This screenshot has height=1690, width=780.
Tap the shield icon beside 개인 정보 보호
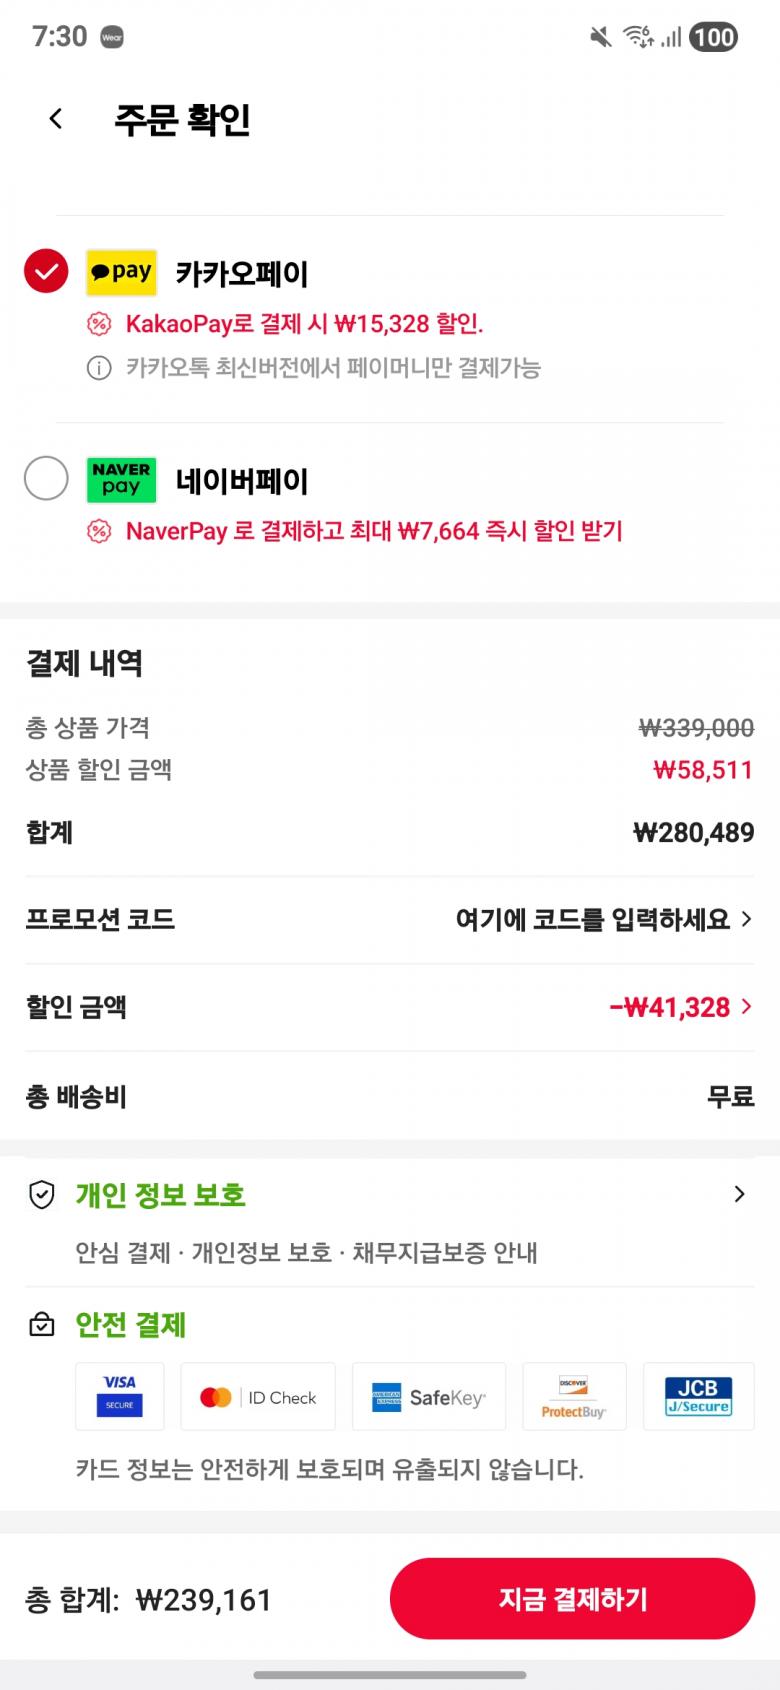pyautogui.click(x=42, y=1194)
